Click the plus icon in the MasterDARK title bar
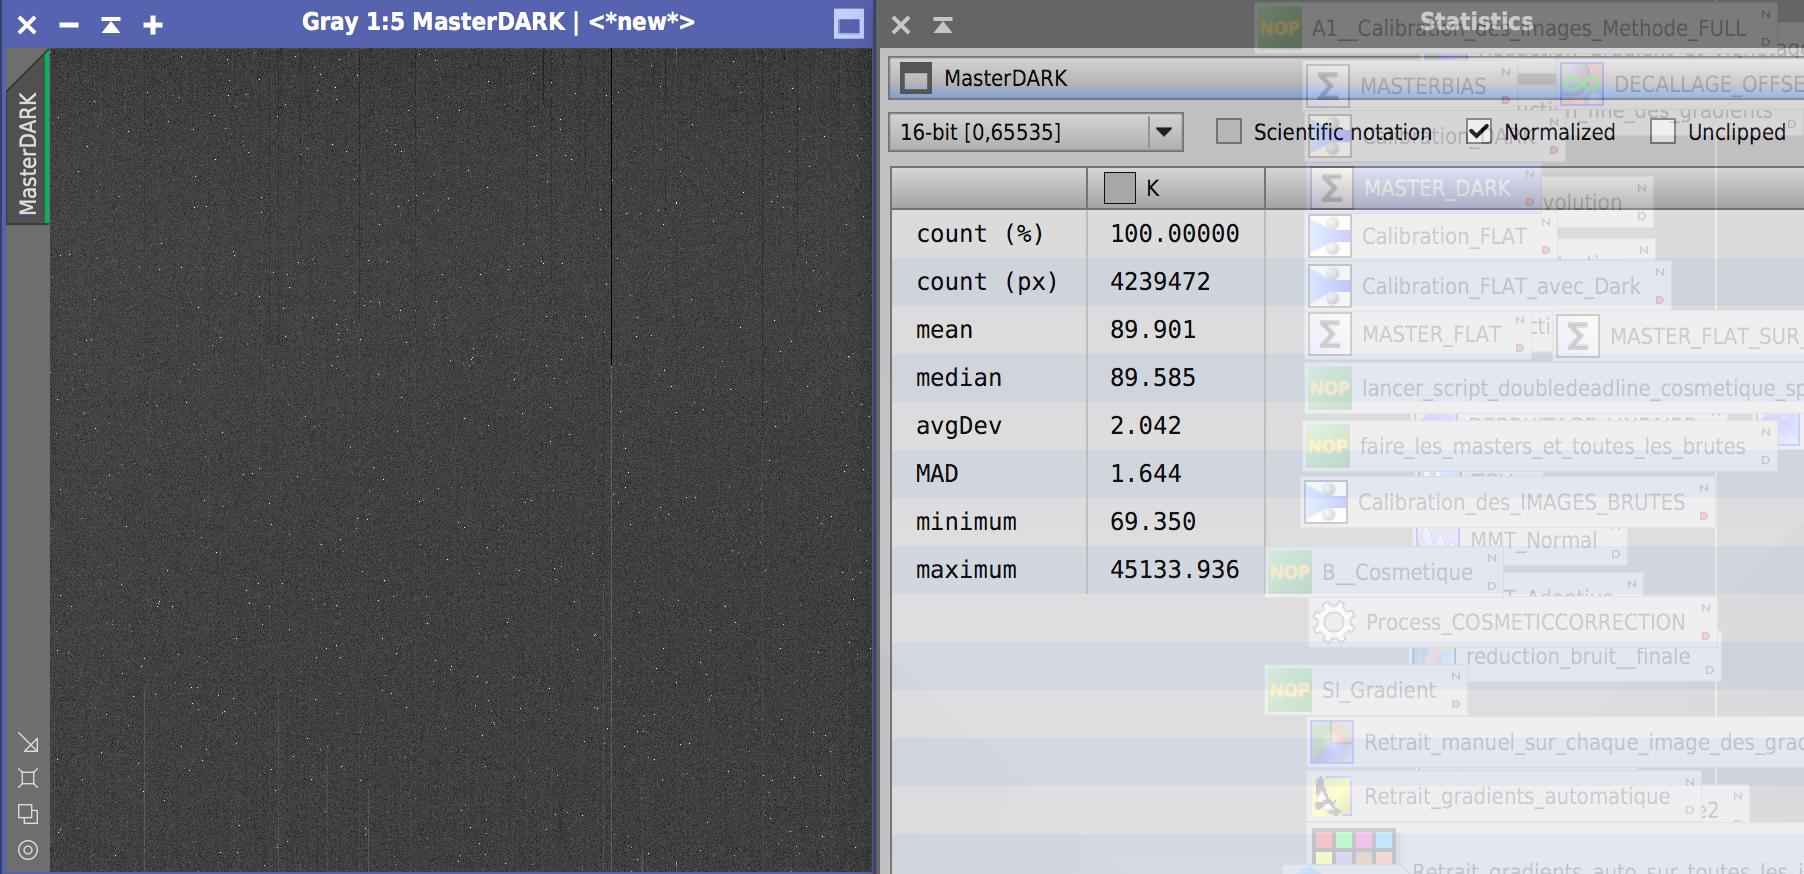 coord(153,25)
